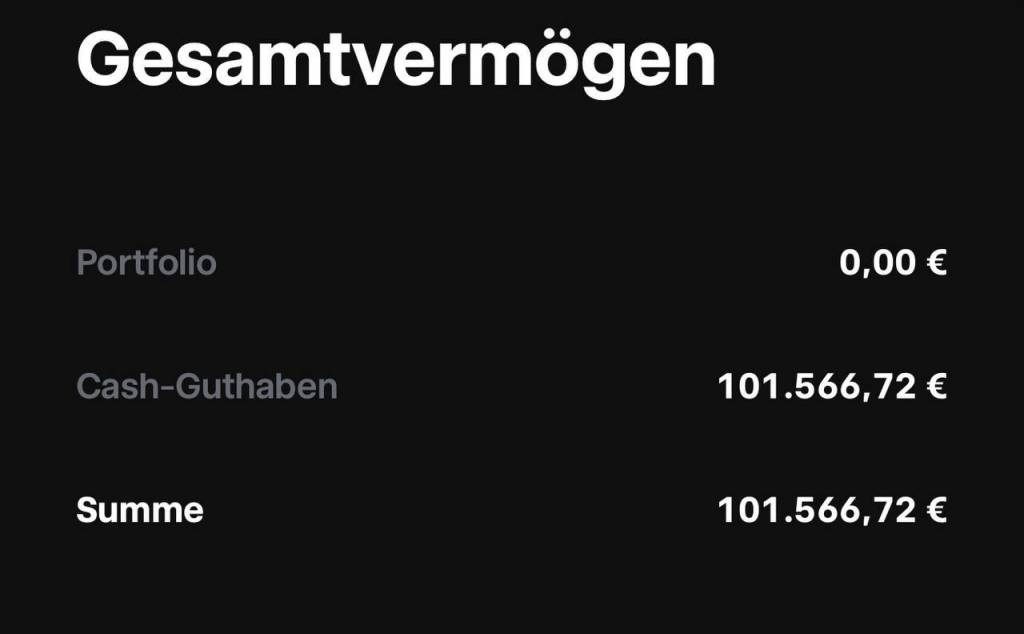Click the Gesamtvermögen heading
Image resolution: width=1024 pixels, height=634 pixels.
click(x=396, y=60)
